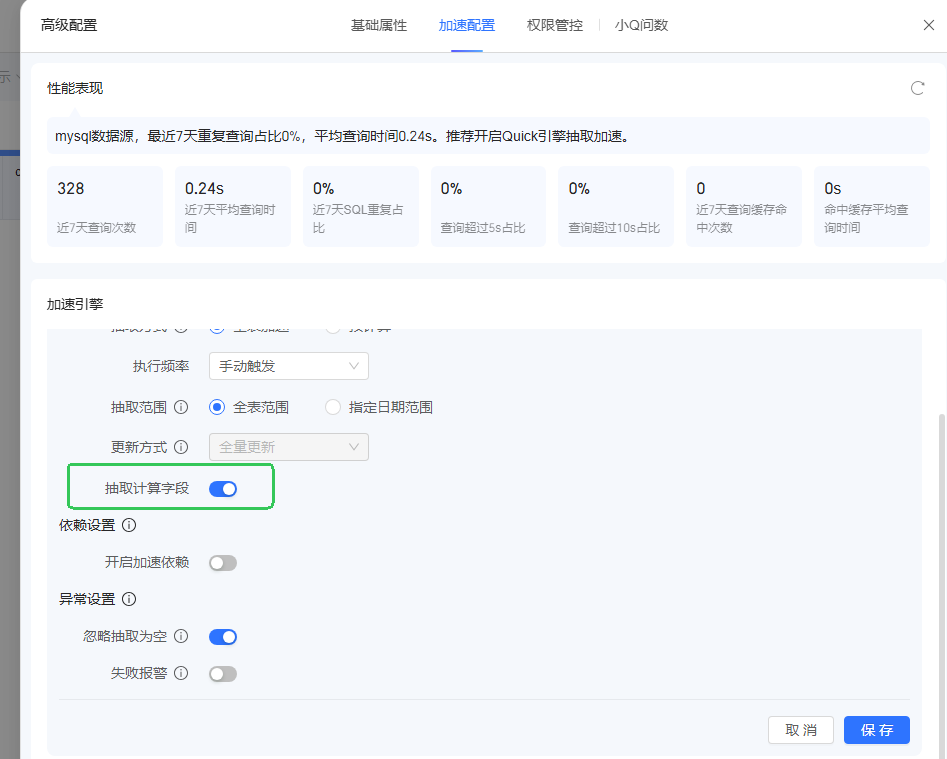This screenshot has width=947, height=759.
Task: Turn on 失败报警 switch
Action: pyautogui.click(x=223, y=674)
